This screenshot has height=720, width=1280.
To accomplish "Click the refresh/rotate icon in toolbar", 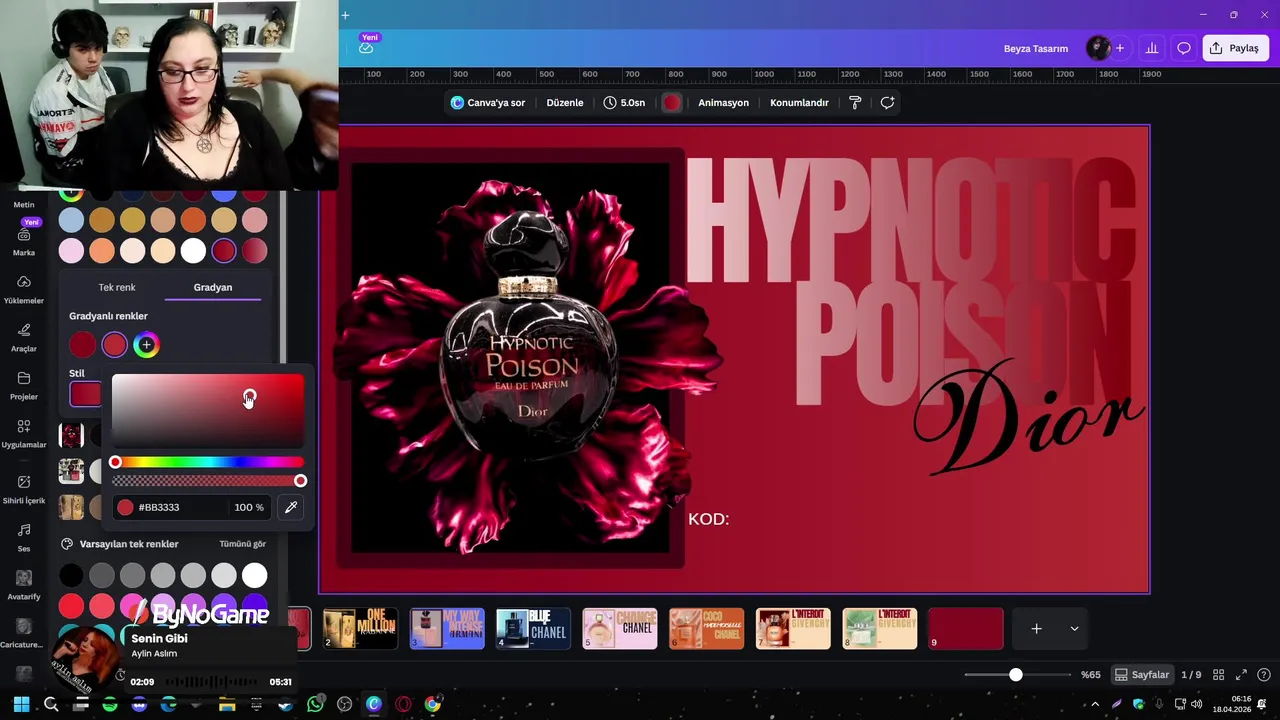I will [887, 102].
